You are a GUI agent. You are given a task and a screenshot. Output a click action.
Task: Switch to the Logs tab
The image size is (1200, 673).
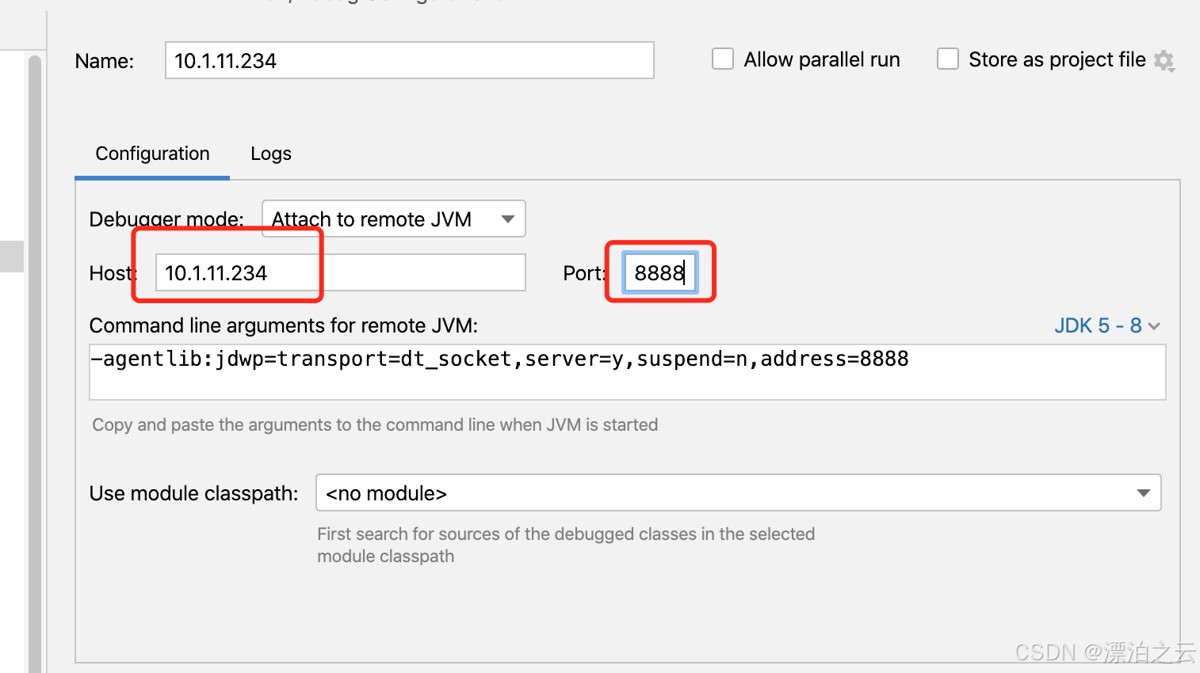(271, 154)
